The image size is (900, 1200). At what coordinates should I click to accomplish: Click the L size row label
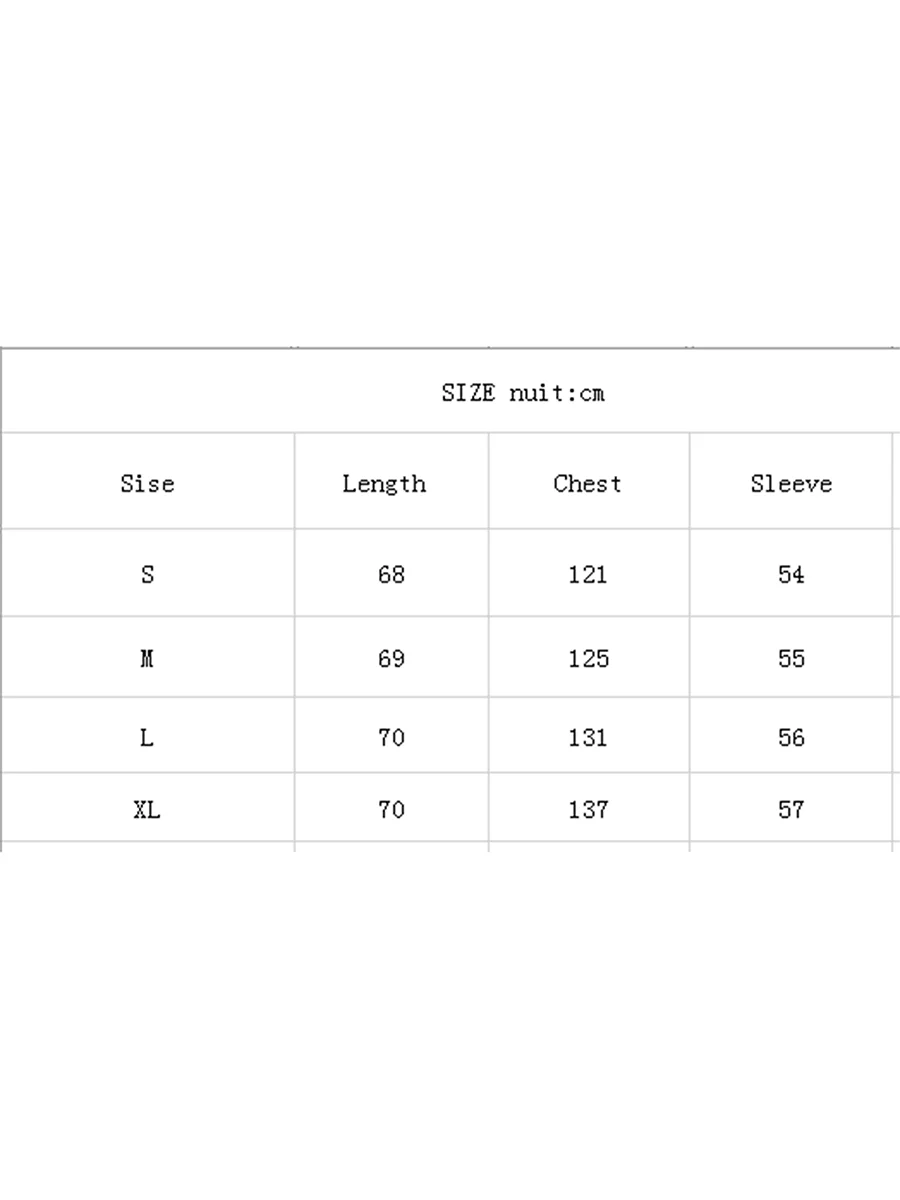click(147, 738)
